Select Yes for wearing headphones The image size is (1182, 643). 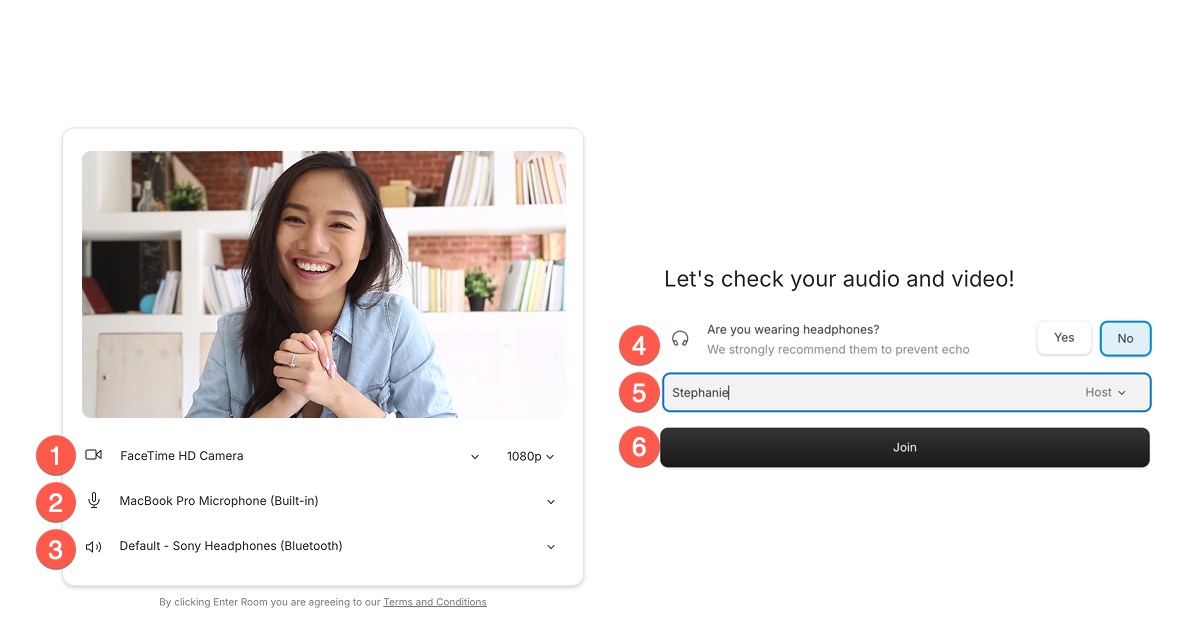(1064, 338)
